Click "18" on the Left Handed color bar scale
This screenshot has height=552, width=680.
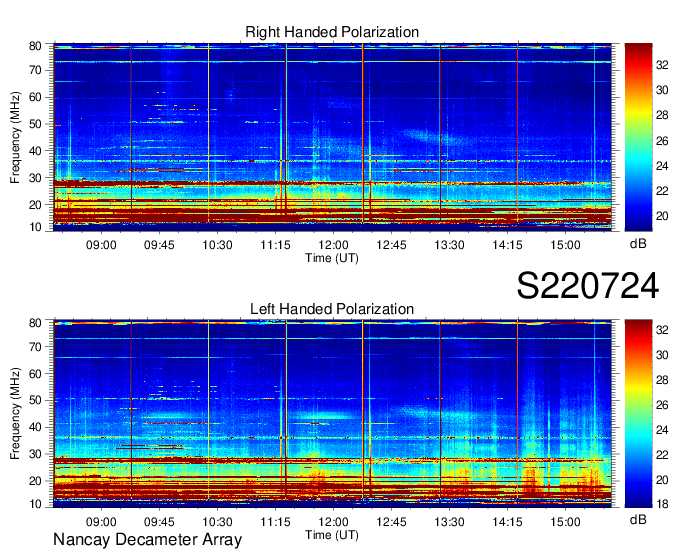coord(662,504)
